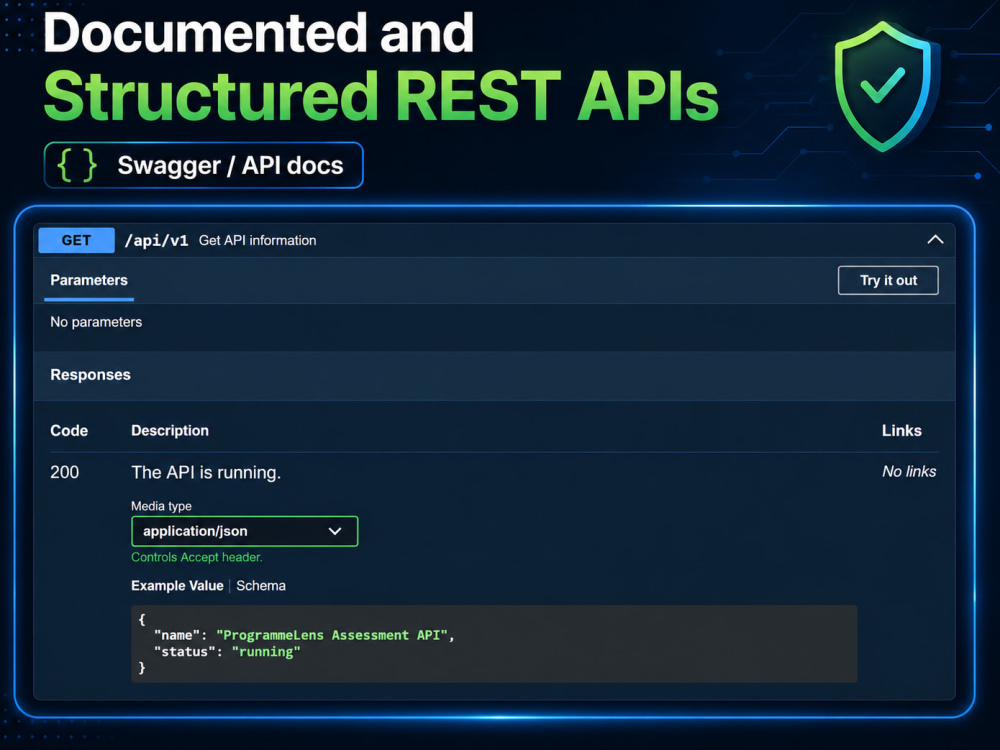The image size is (1000, 750).
Task: Click the Documented and heading text
Action: pos(258,33)
